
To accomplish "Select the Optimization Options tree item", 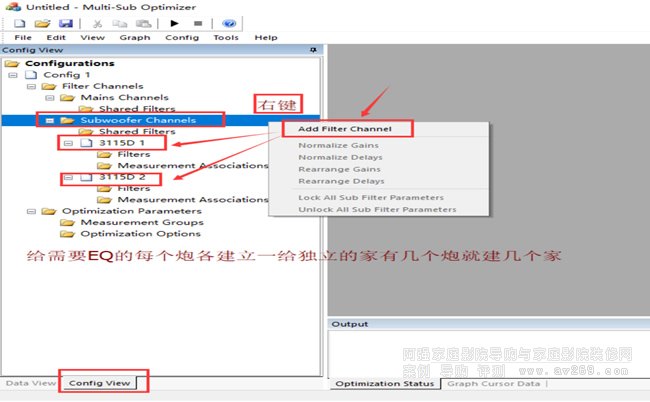I will pos(124,234).
